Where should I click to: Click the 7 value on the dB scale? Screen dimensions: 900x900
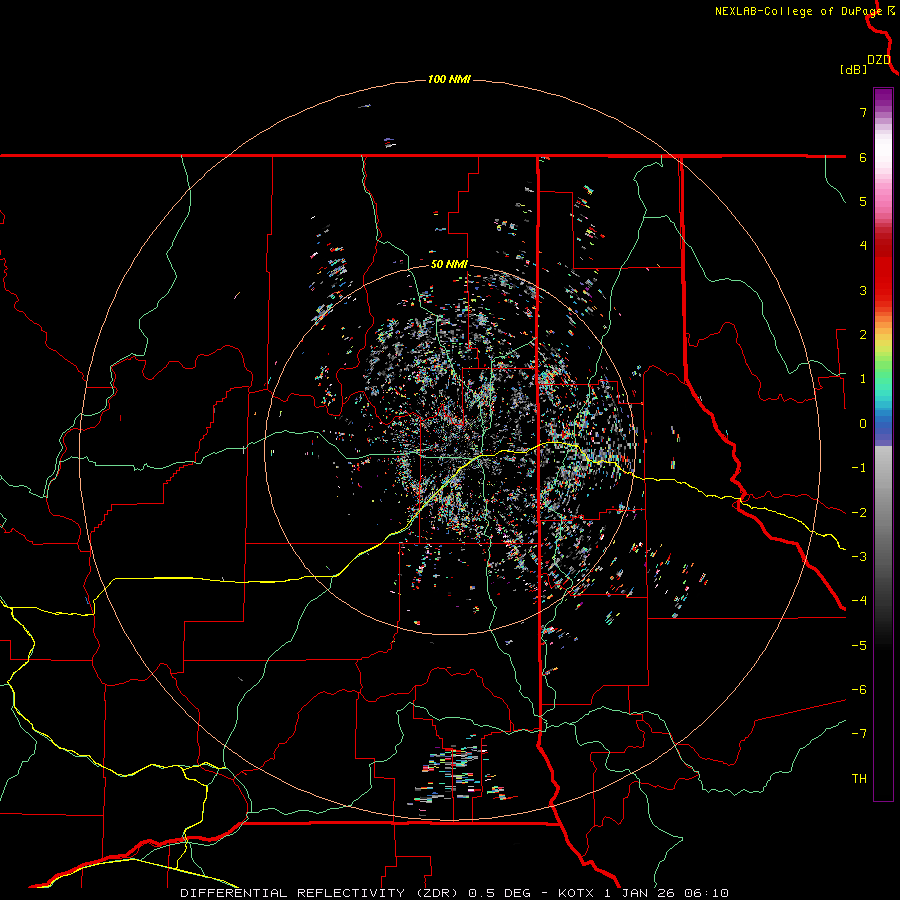click(x=863, y=112)
